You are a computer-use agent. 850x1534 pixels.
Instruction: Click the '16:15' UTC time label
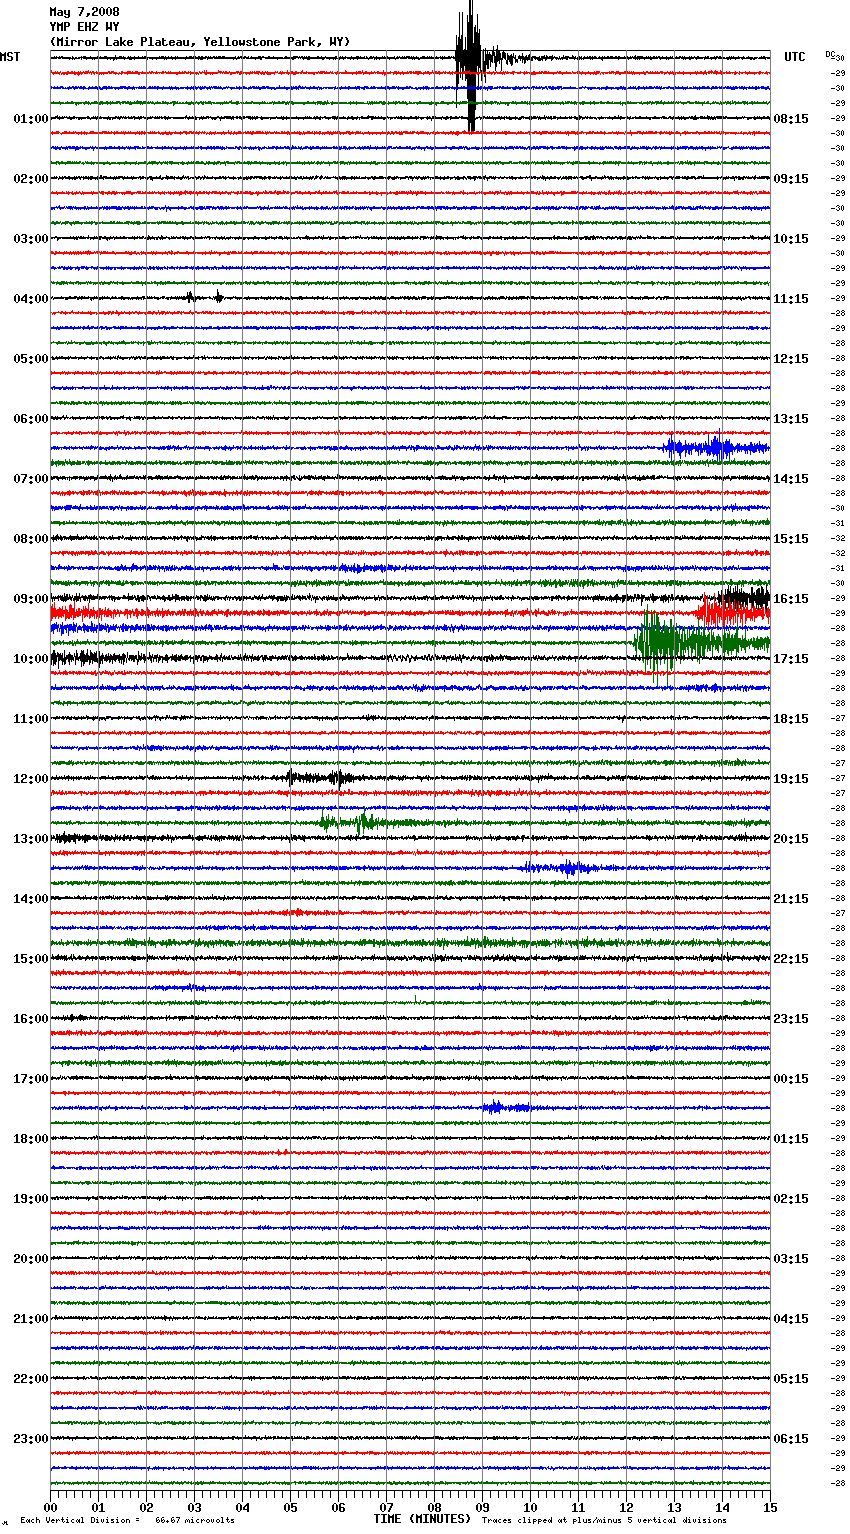(791, 599)
